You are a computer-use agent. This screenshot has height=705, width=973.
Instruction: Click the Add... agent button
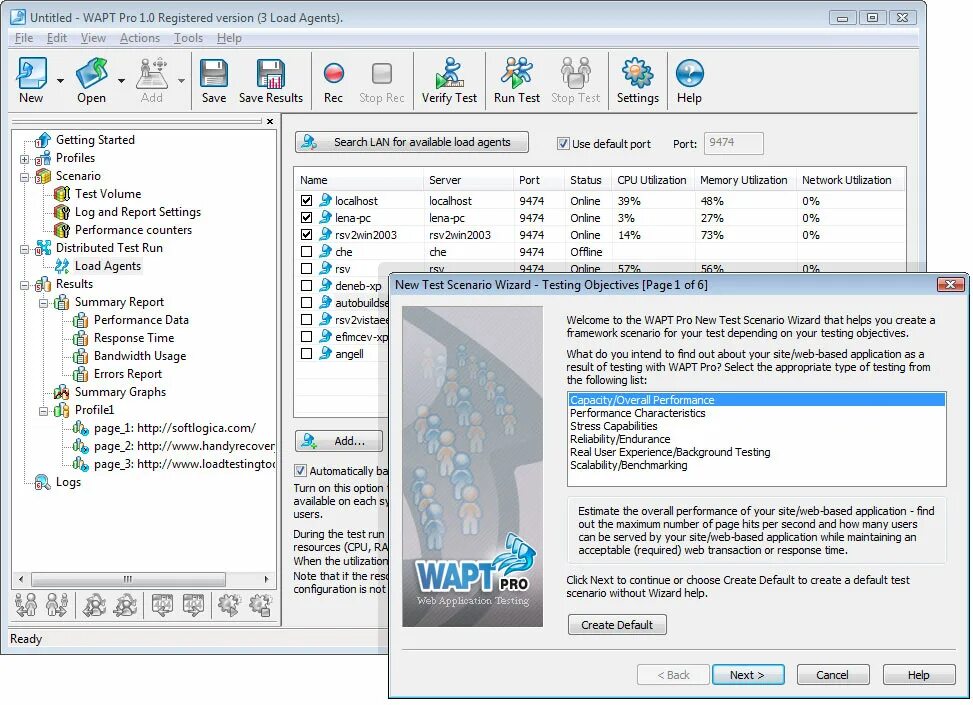pos(339,441)
